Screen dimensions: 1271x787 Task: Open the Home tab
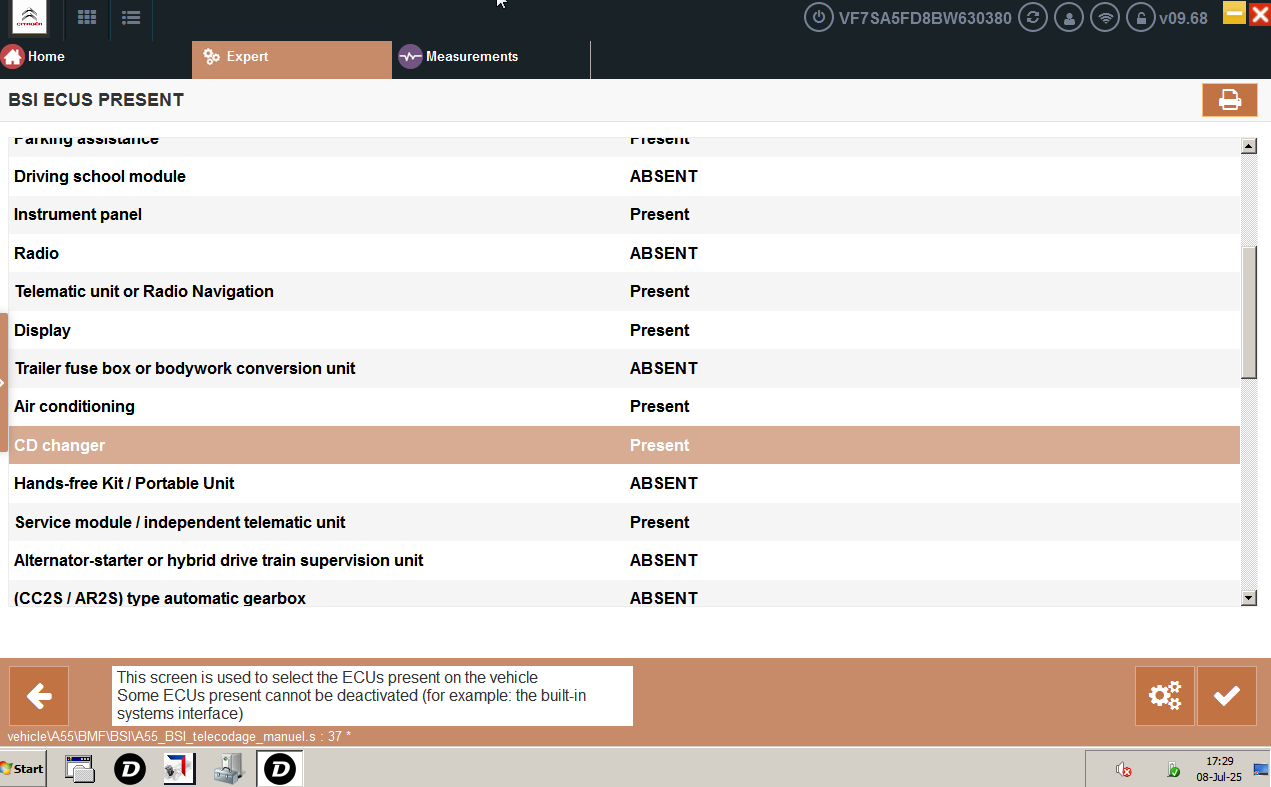coord(35,57)
